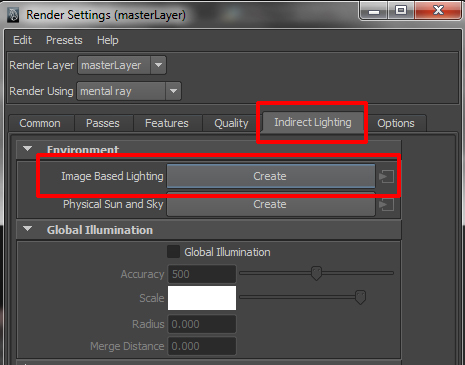
Task: Switch to the Quality tab
Action: click(231, 123)
